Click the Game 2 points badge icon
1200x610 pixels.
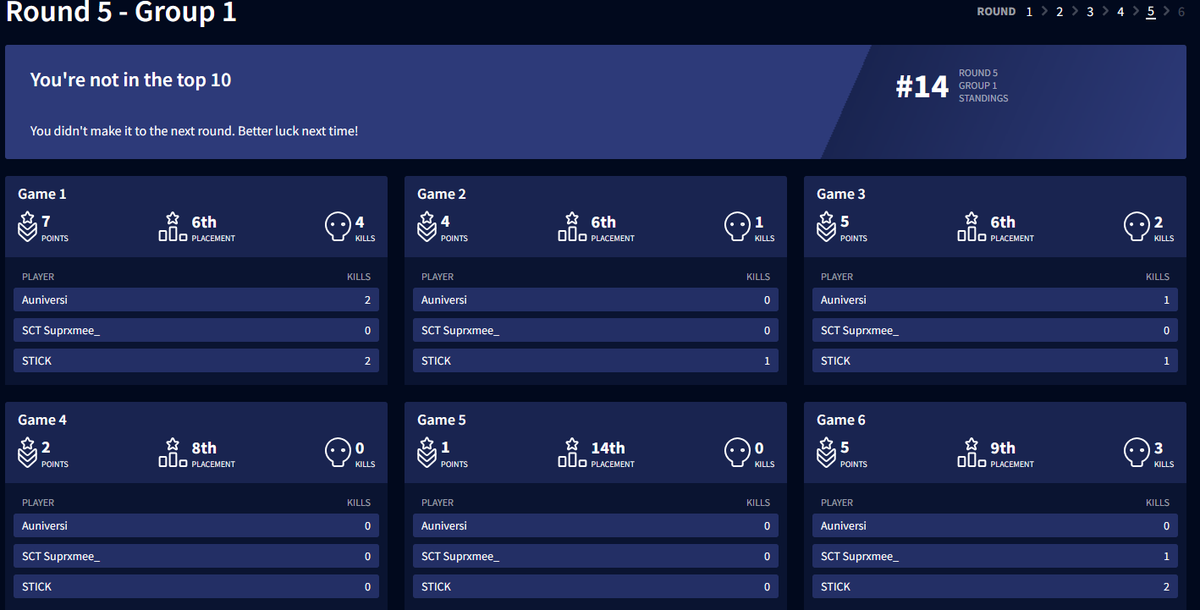click(x=427, y=228)
